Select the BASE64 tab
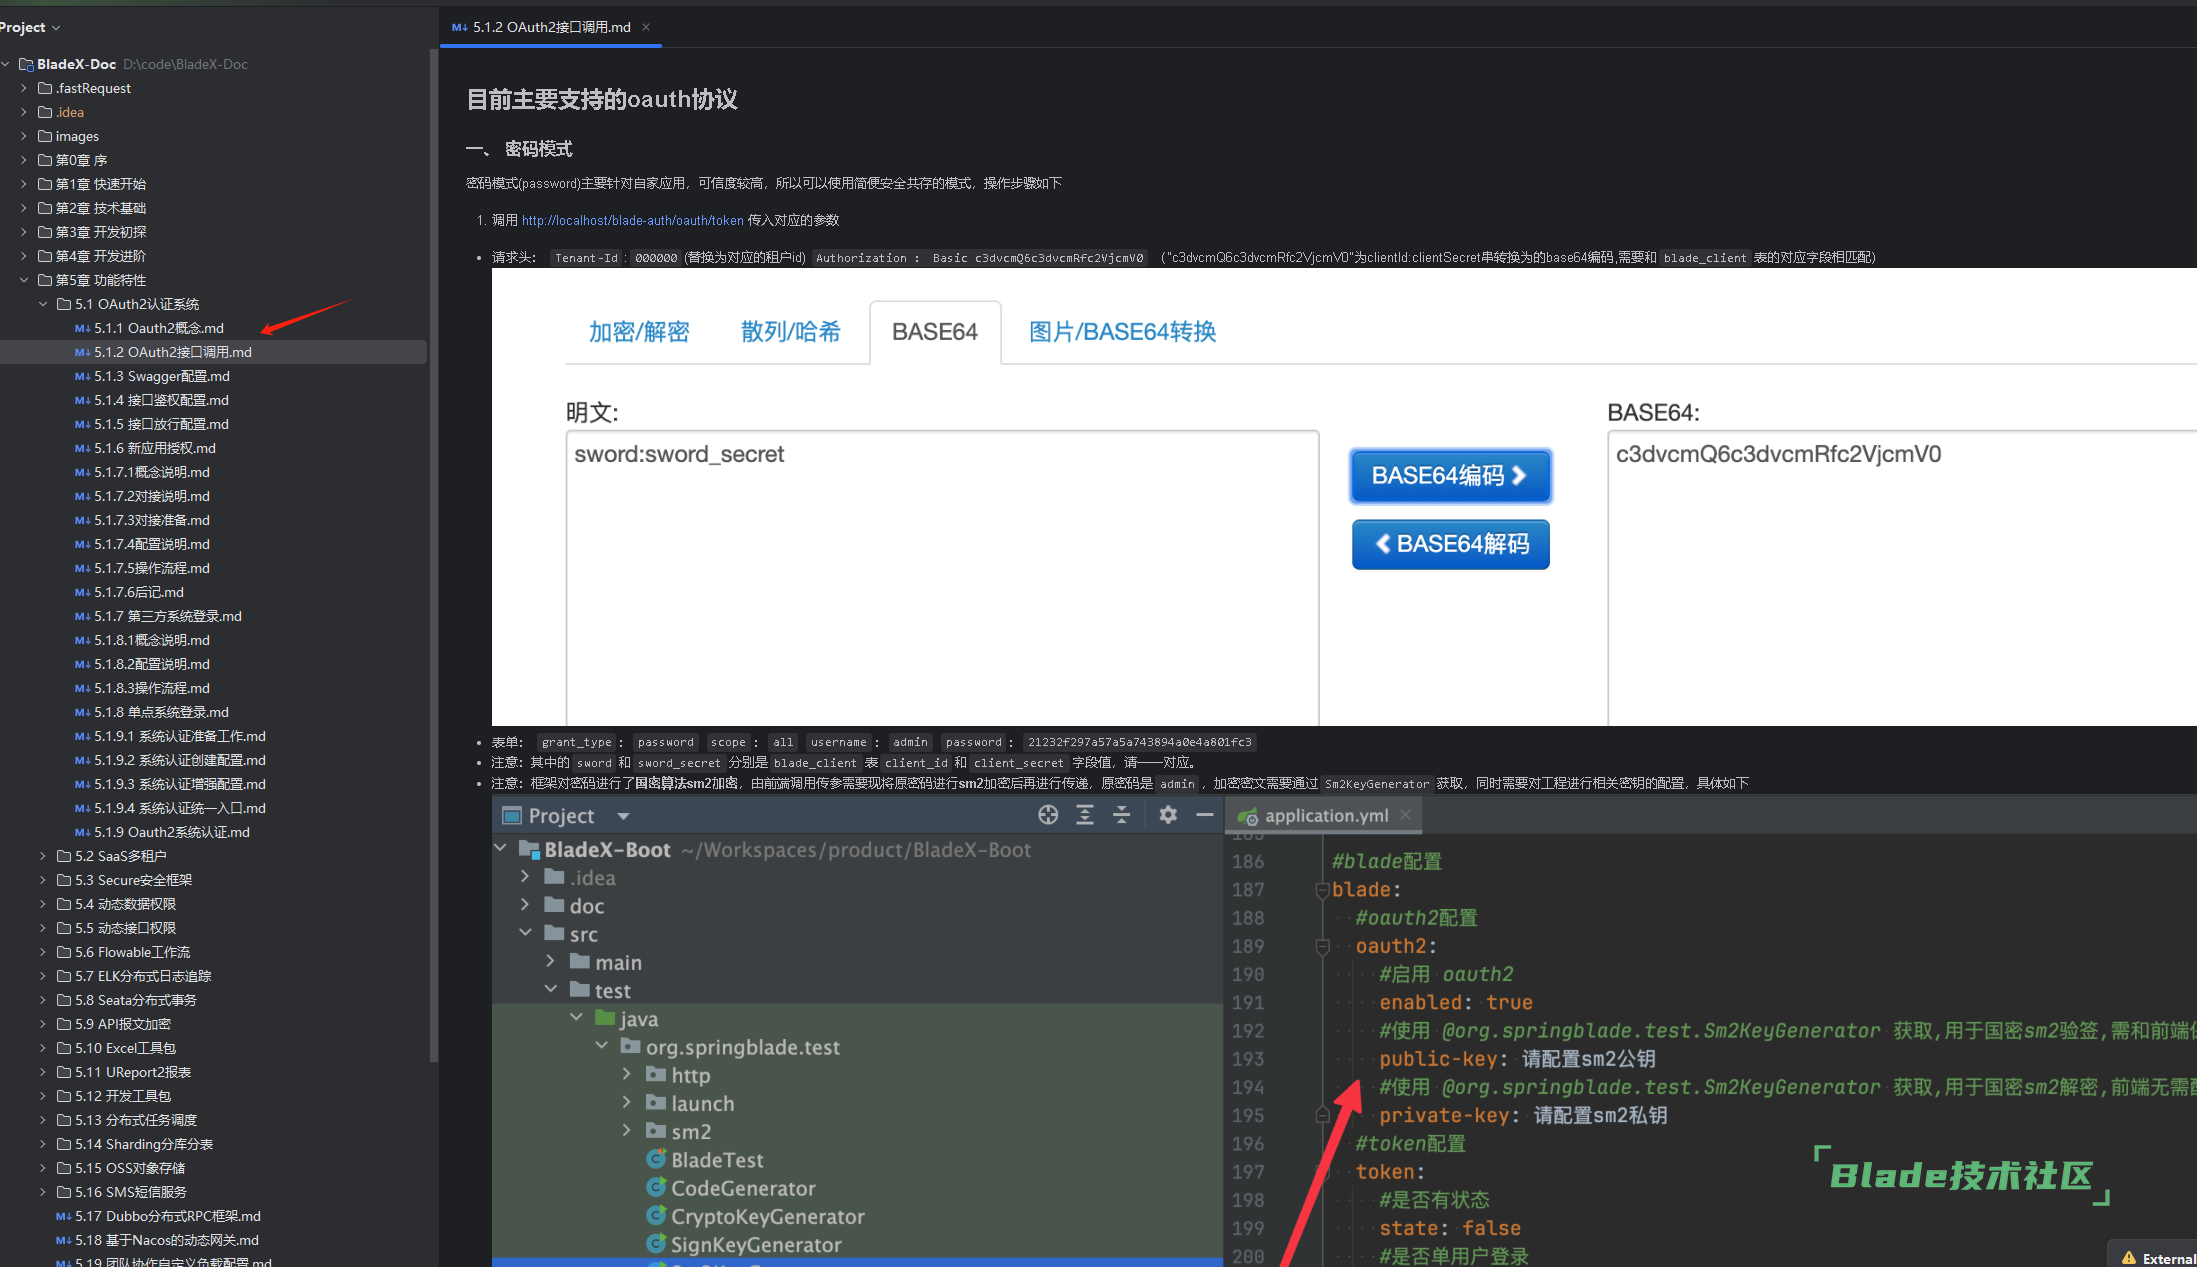Viewport: 2197px width, 1267px height. [935, 332]
